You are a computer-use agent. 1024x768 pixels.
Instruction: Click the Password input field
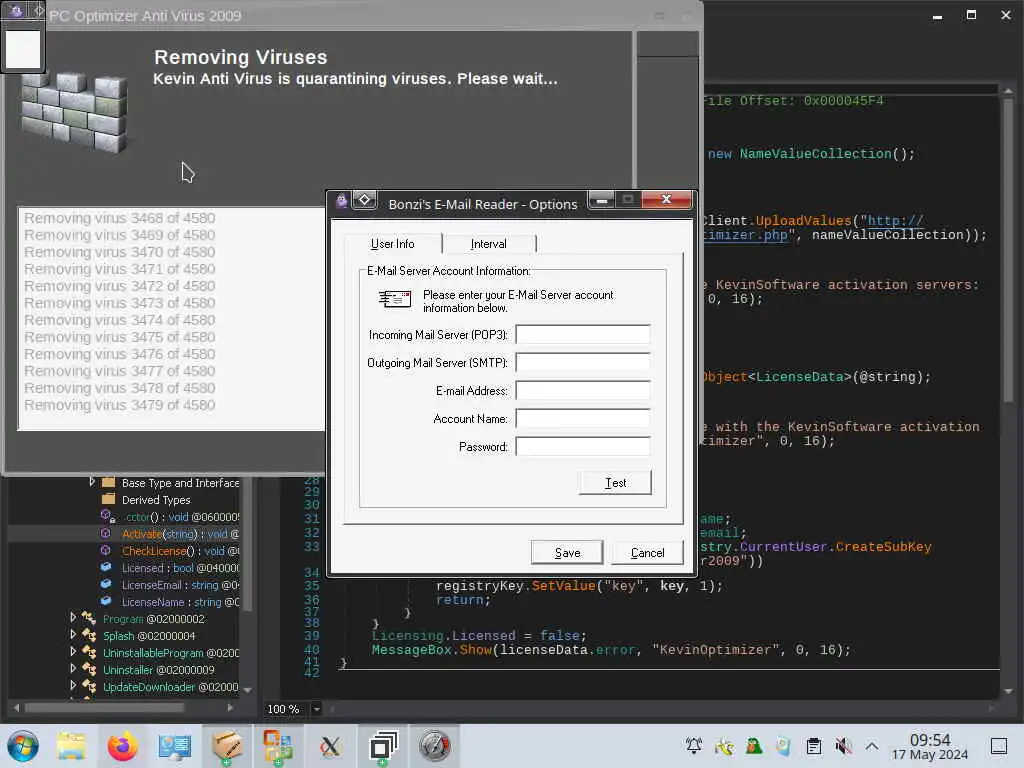[583, 447]
